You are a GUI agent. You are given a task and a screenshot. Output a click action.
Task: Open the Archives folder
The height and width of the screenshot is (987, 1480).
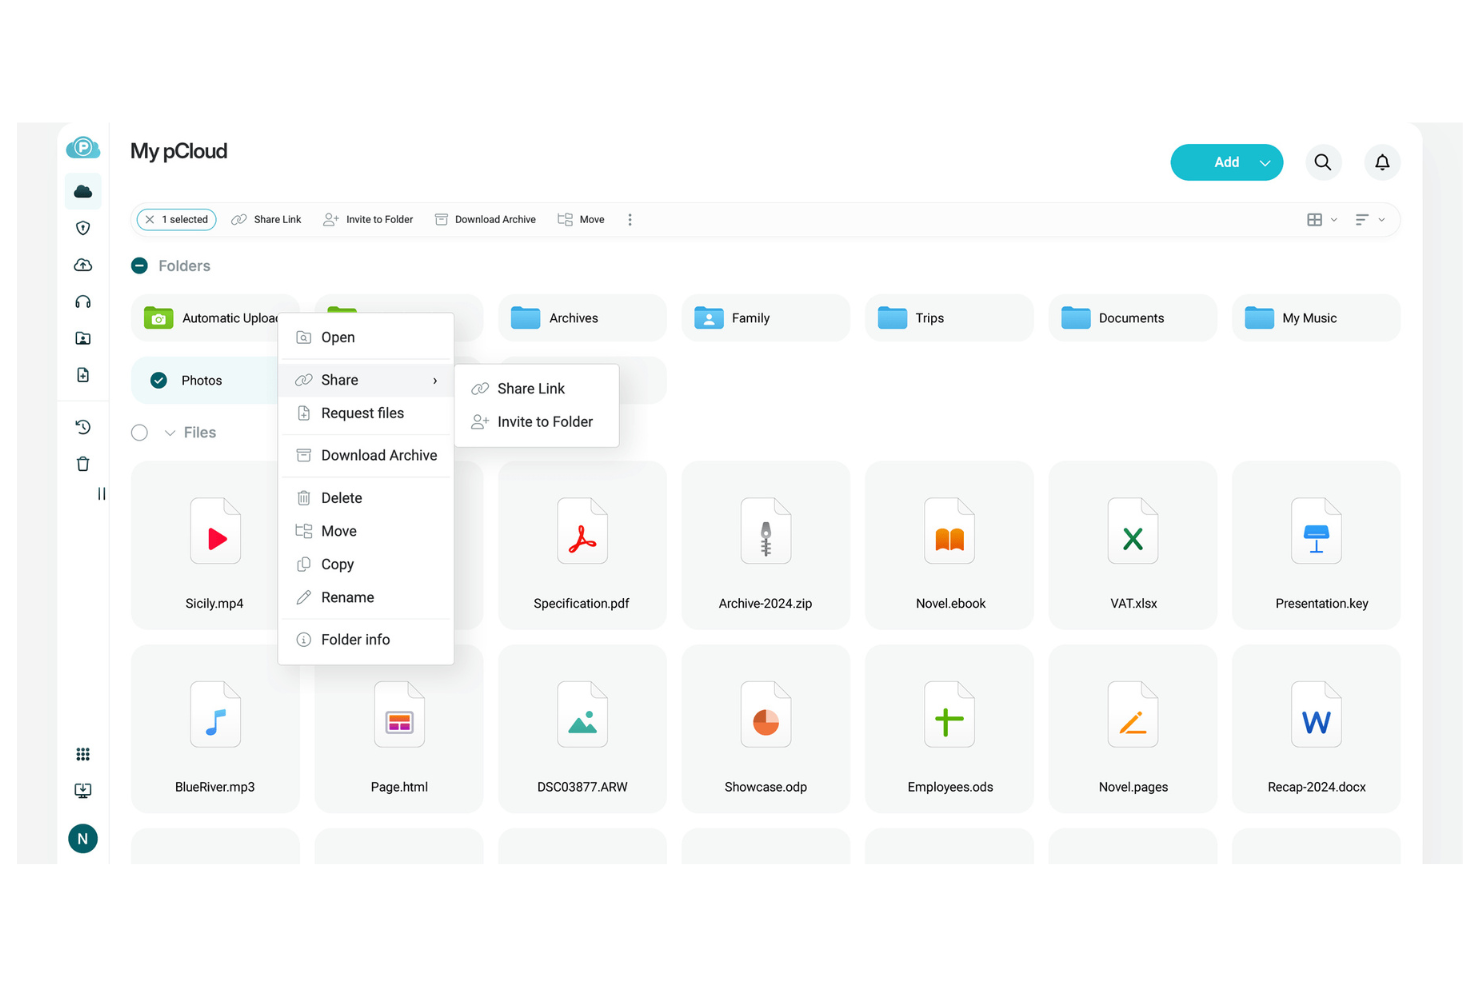pyautogui.click(x=582, y=318)
